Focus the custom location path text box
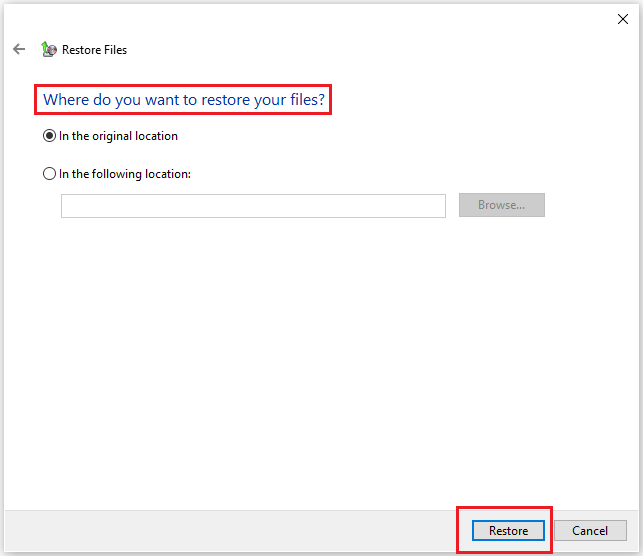Image resolution: width=643 pixels, height=556 pixels. [x=253, y=206]
